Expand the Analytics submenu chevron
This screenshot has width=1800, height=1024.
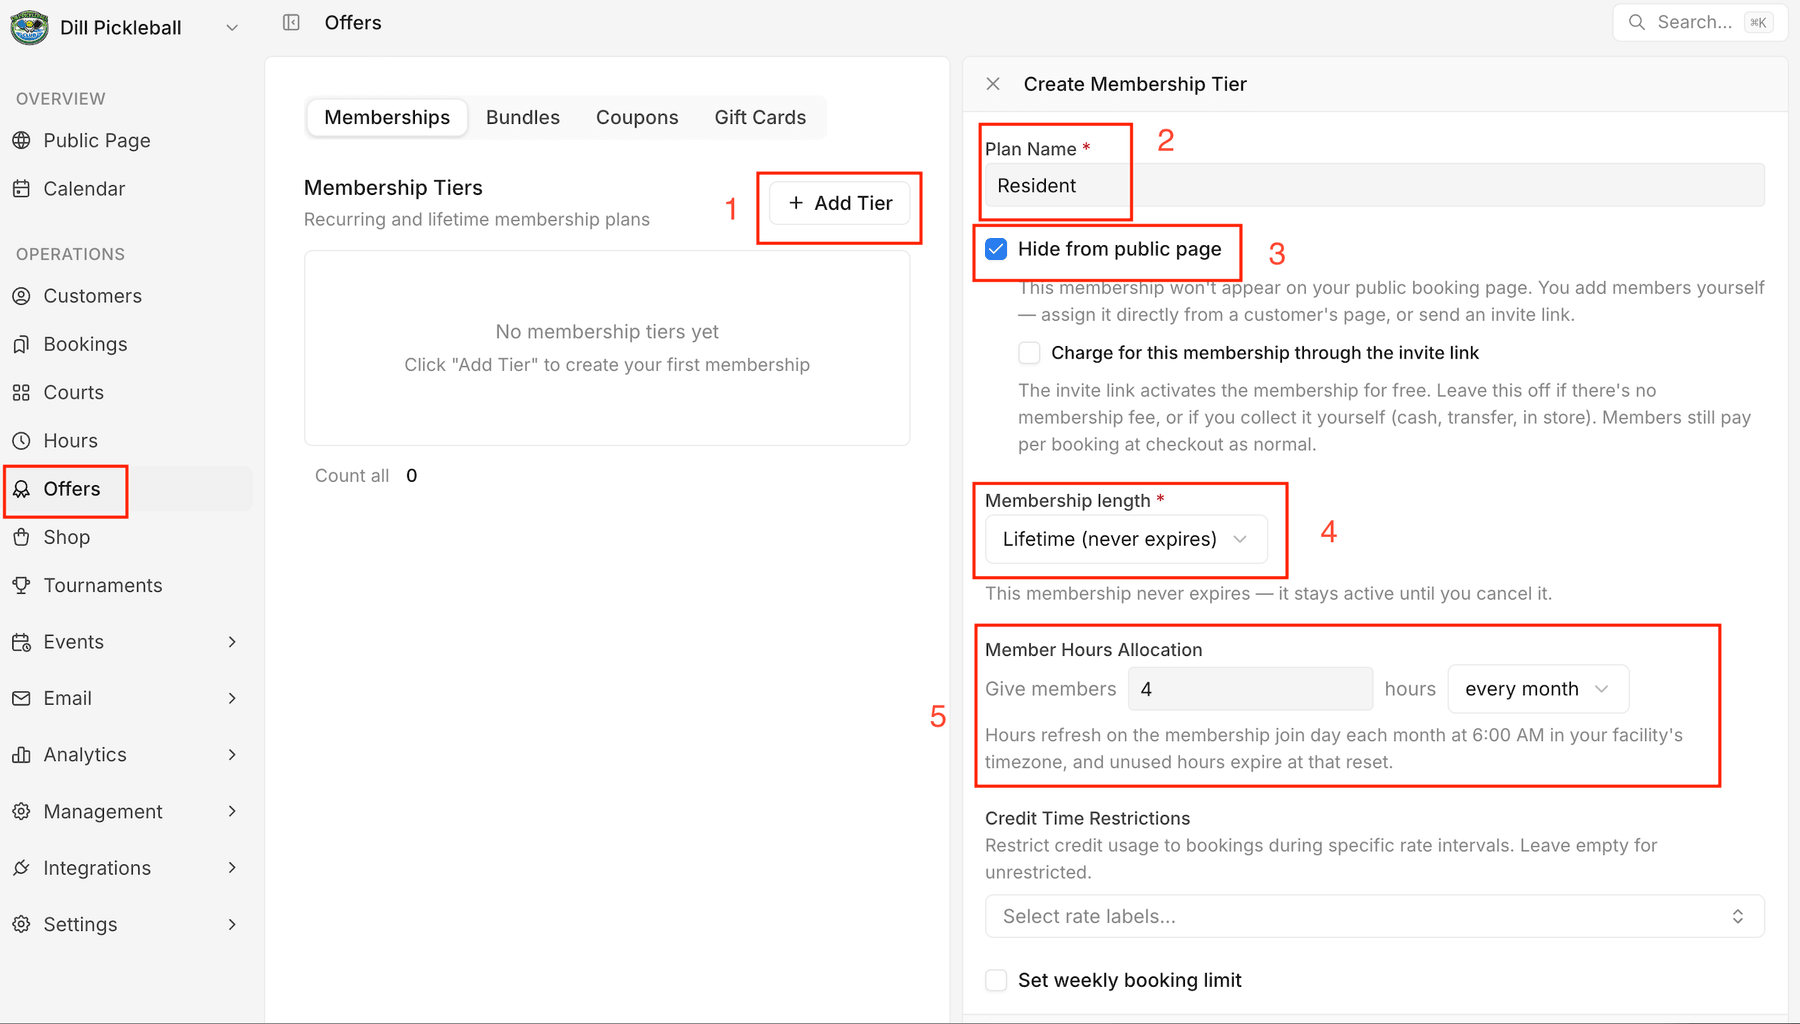tap(232, 755)
